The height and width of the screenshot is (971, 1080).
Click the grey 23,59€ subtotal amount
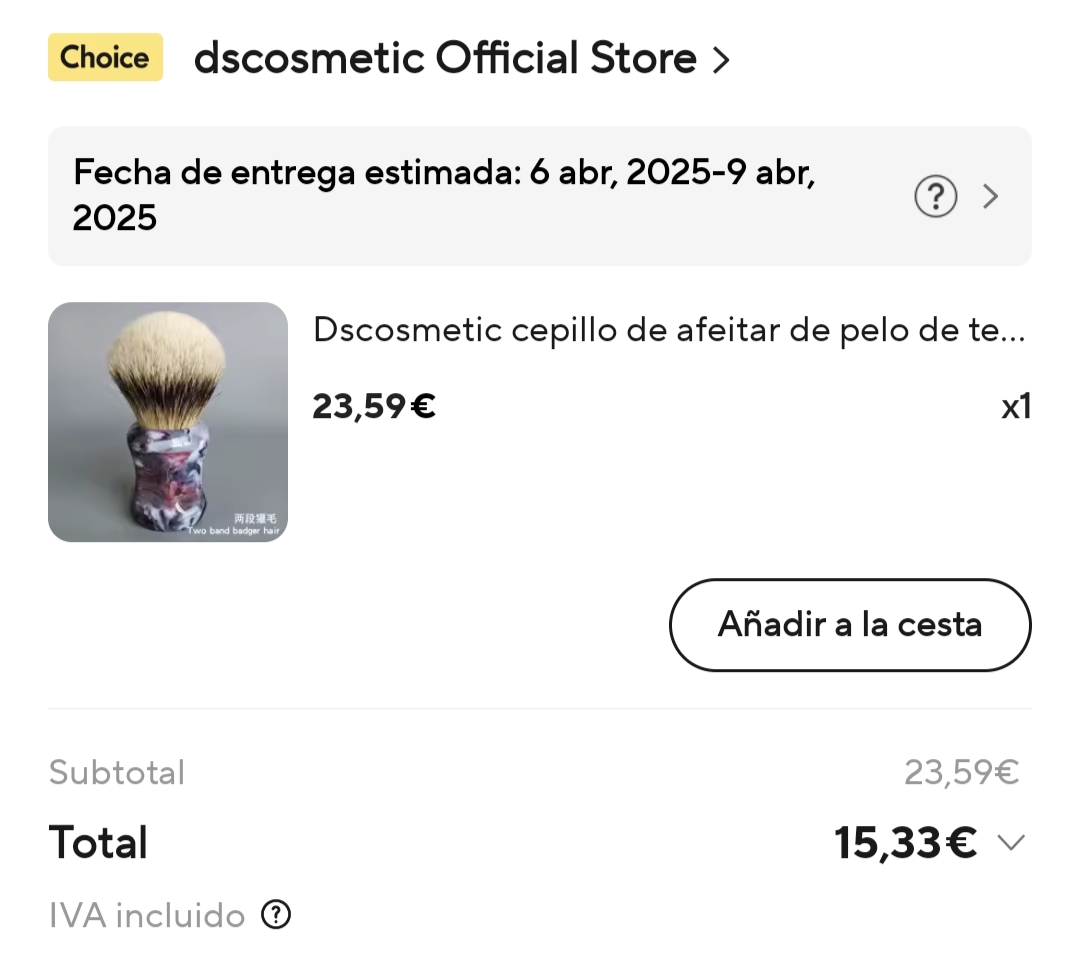(x=962, y=772)
